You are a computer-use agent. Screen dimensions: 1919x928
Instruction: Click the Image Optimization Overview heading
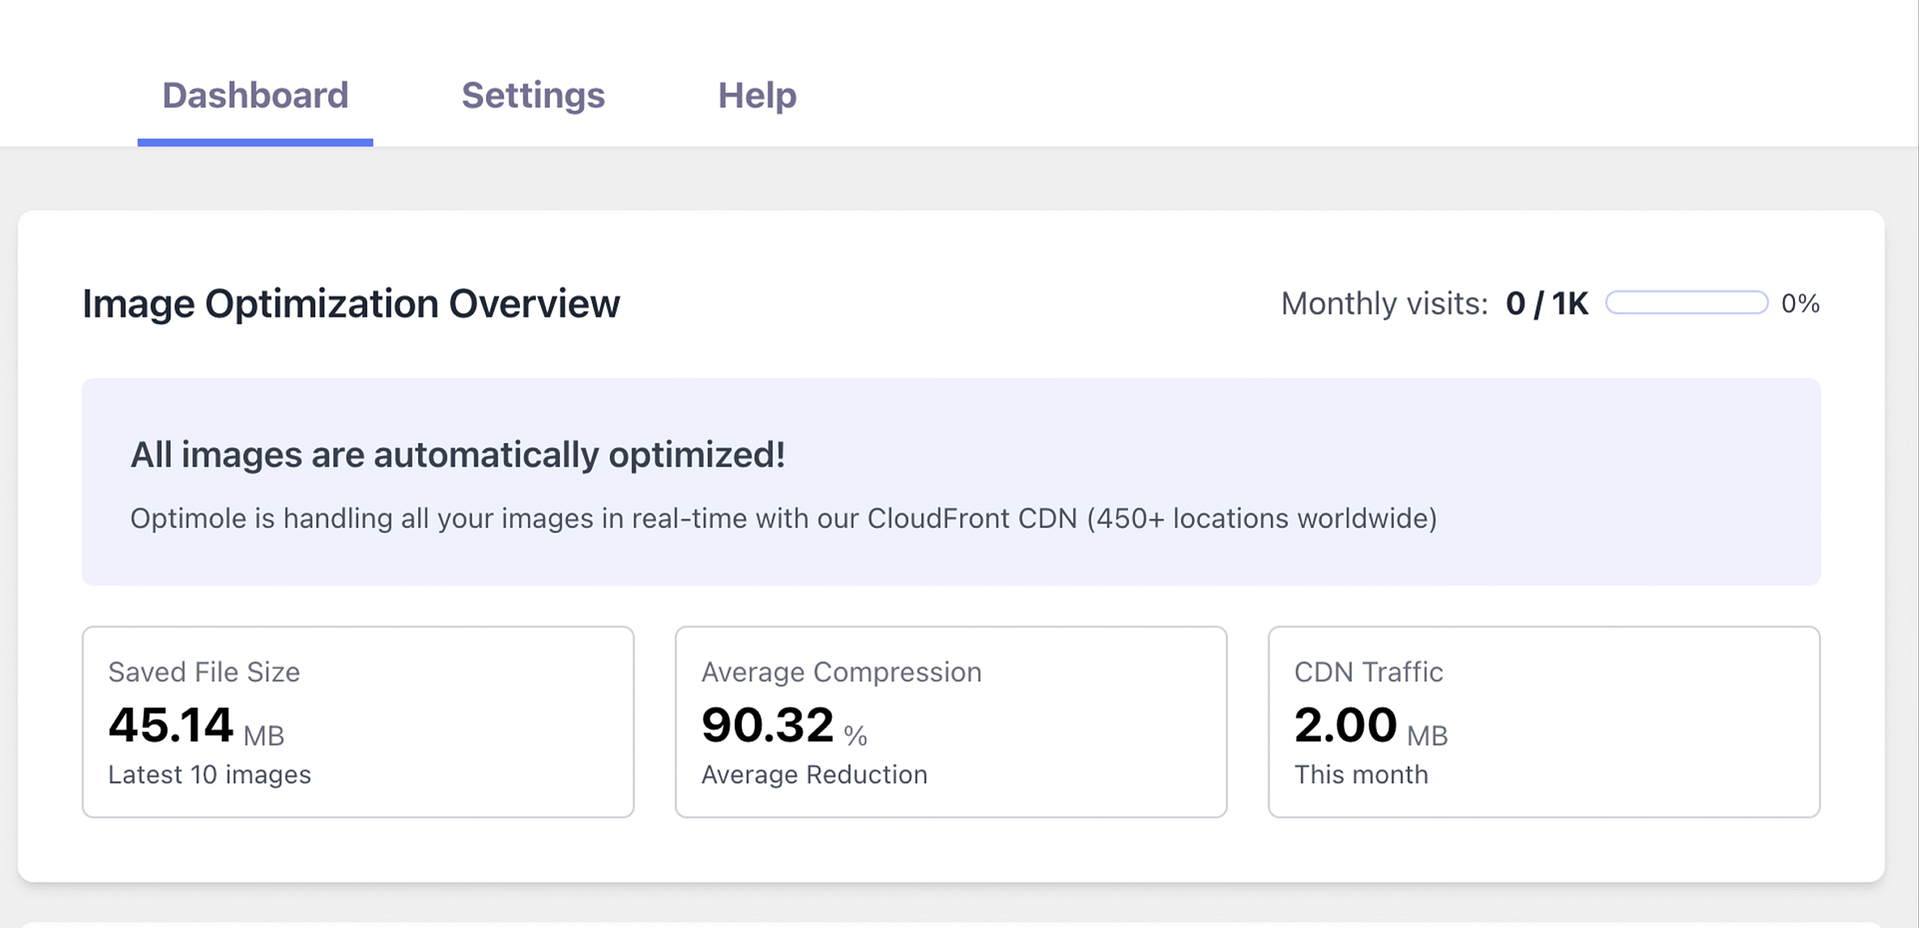point(350,304)
